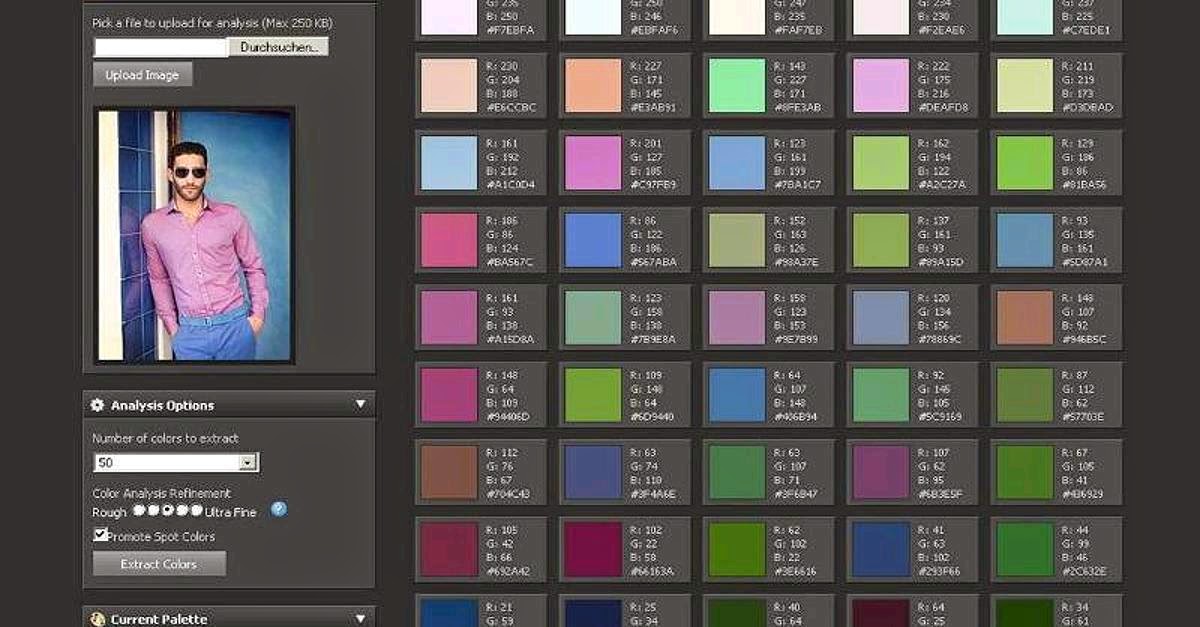Select the Ultra Fine refinement radio button

click(197, 510)
